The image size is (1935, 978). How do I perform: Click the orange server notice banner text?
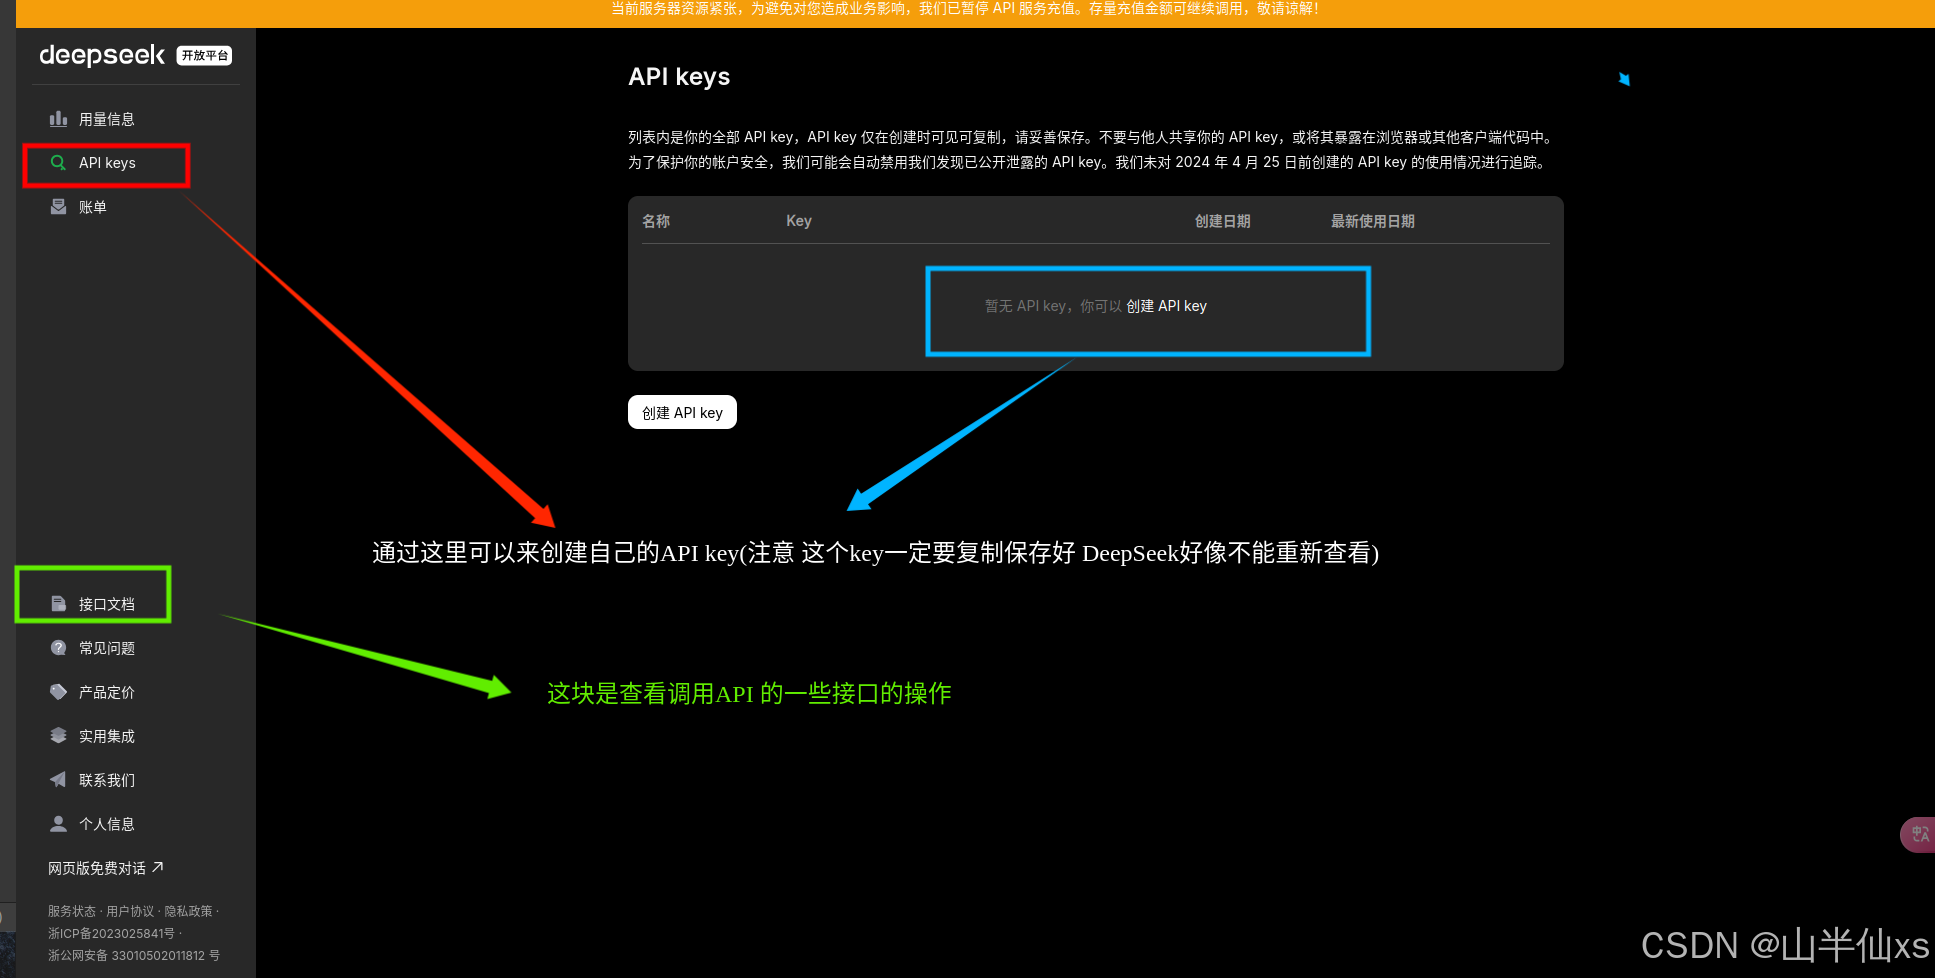(x=965, y=9)
